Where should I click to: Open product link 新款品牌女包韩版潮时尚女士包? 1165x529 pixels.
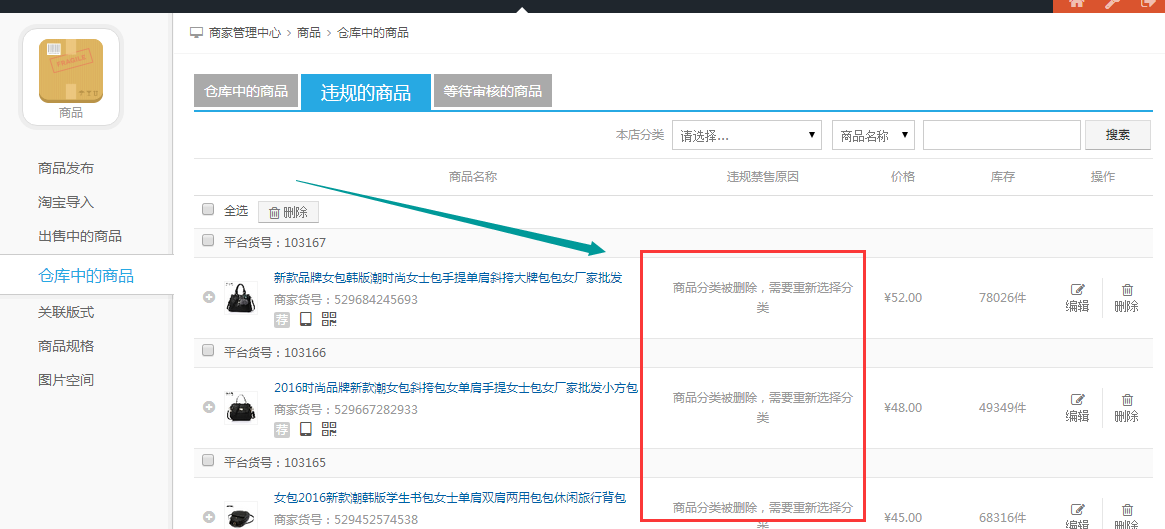click(x=448, y=278)
